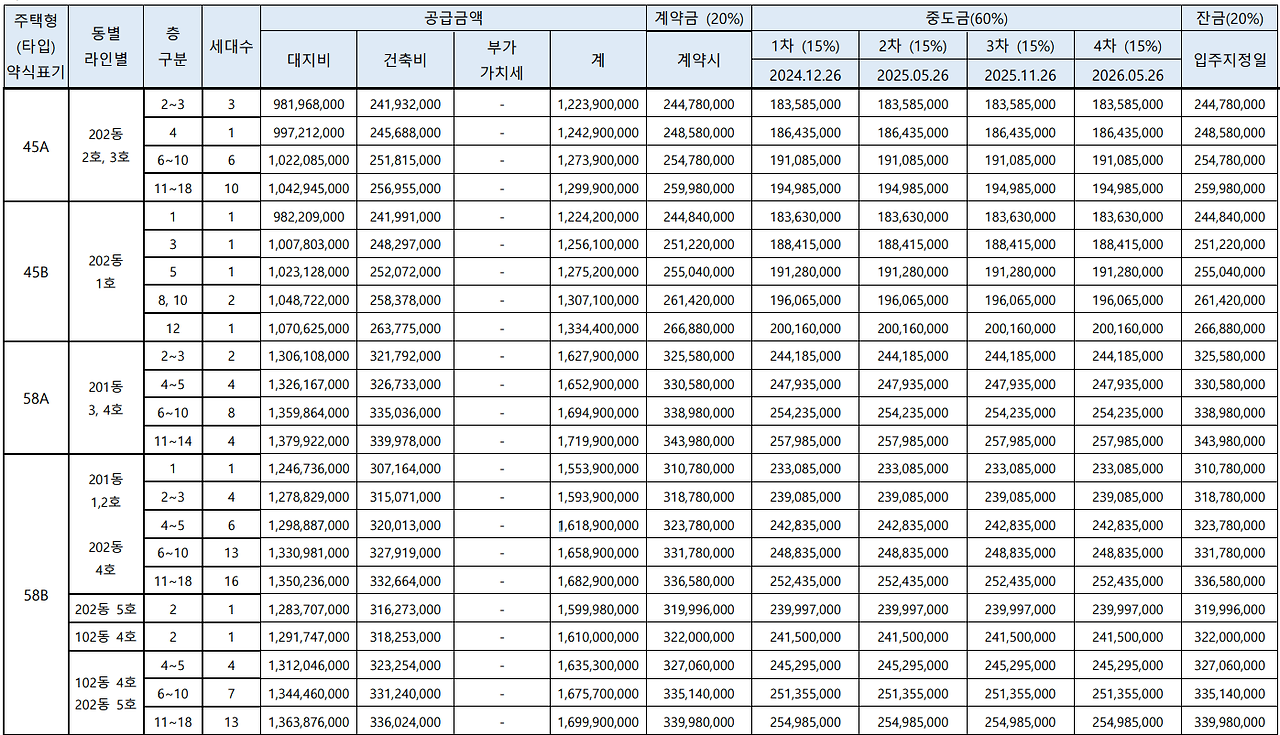Click the 동별 라인별 header
The image size is (1280, 735).
(107, 46)
